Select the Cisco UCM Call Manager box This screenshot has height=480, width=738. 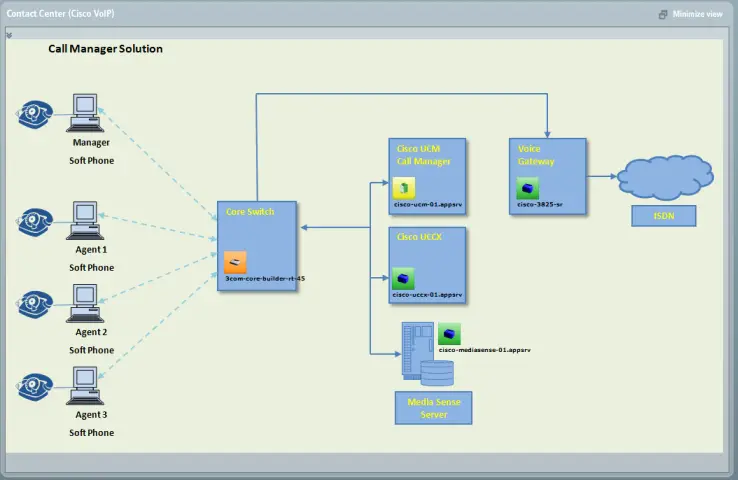coord(427,176)
